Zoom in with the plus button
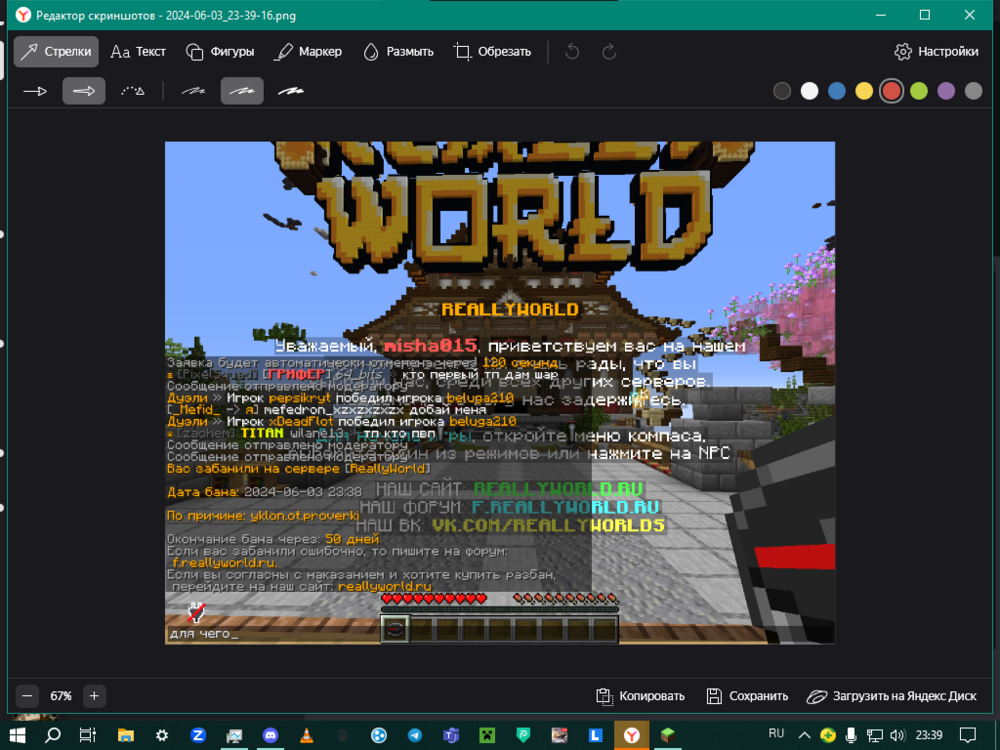Screen dimensions: 1000x750 [x=94, y=696]
